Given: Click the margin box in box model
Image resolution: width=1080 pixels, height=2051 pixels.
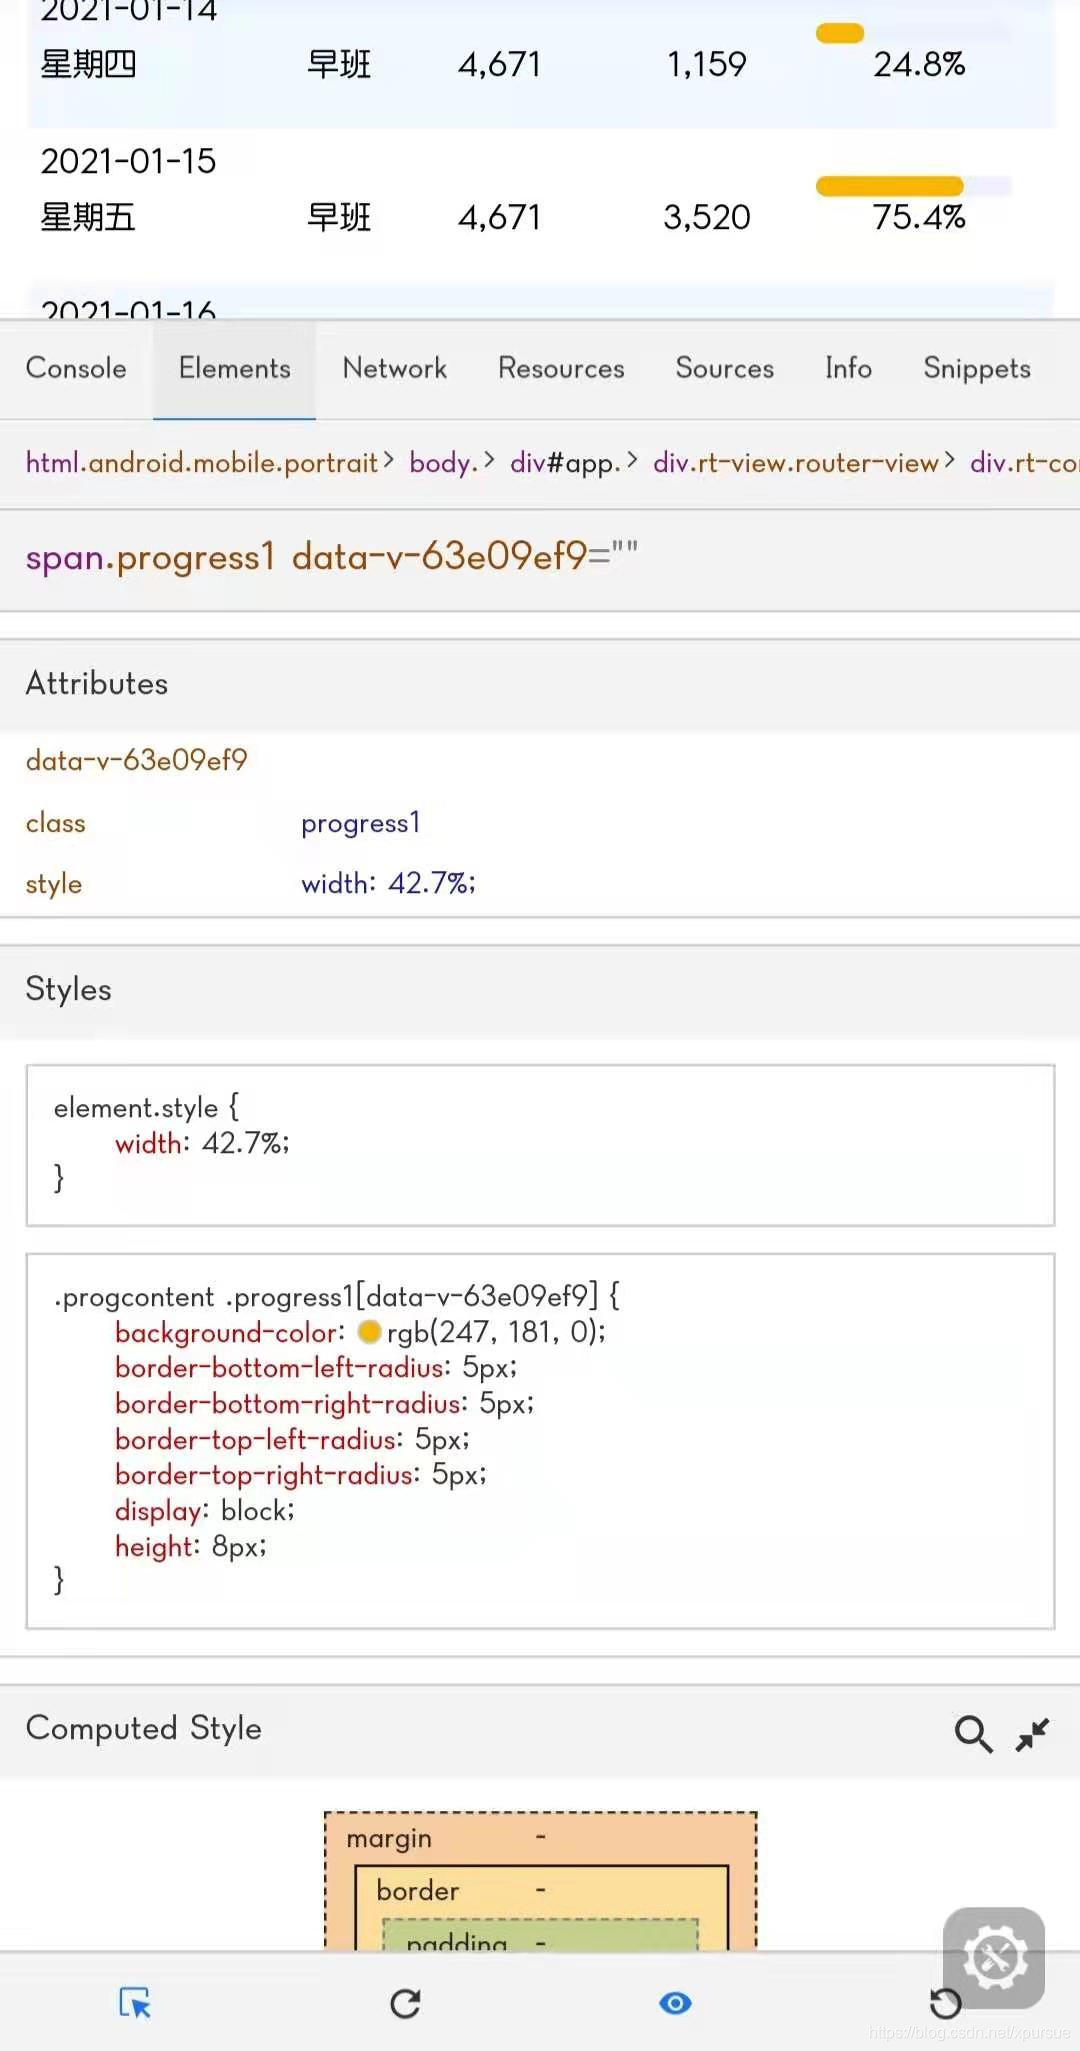Looking at the screenshot, I should click(x=540, y=1838).
